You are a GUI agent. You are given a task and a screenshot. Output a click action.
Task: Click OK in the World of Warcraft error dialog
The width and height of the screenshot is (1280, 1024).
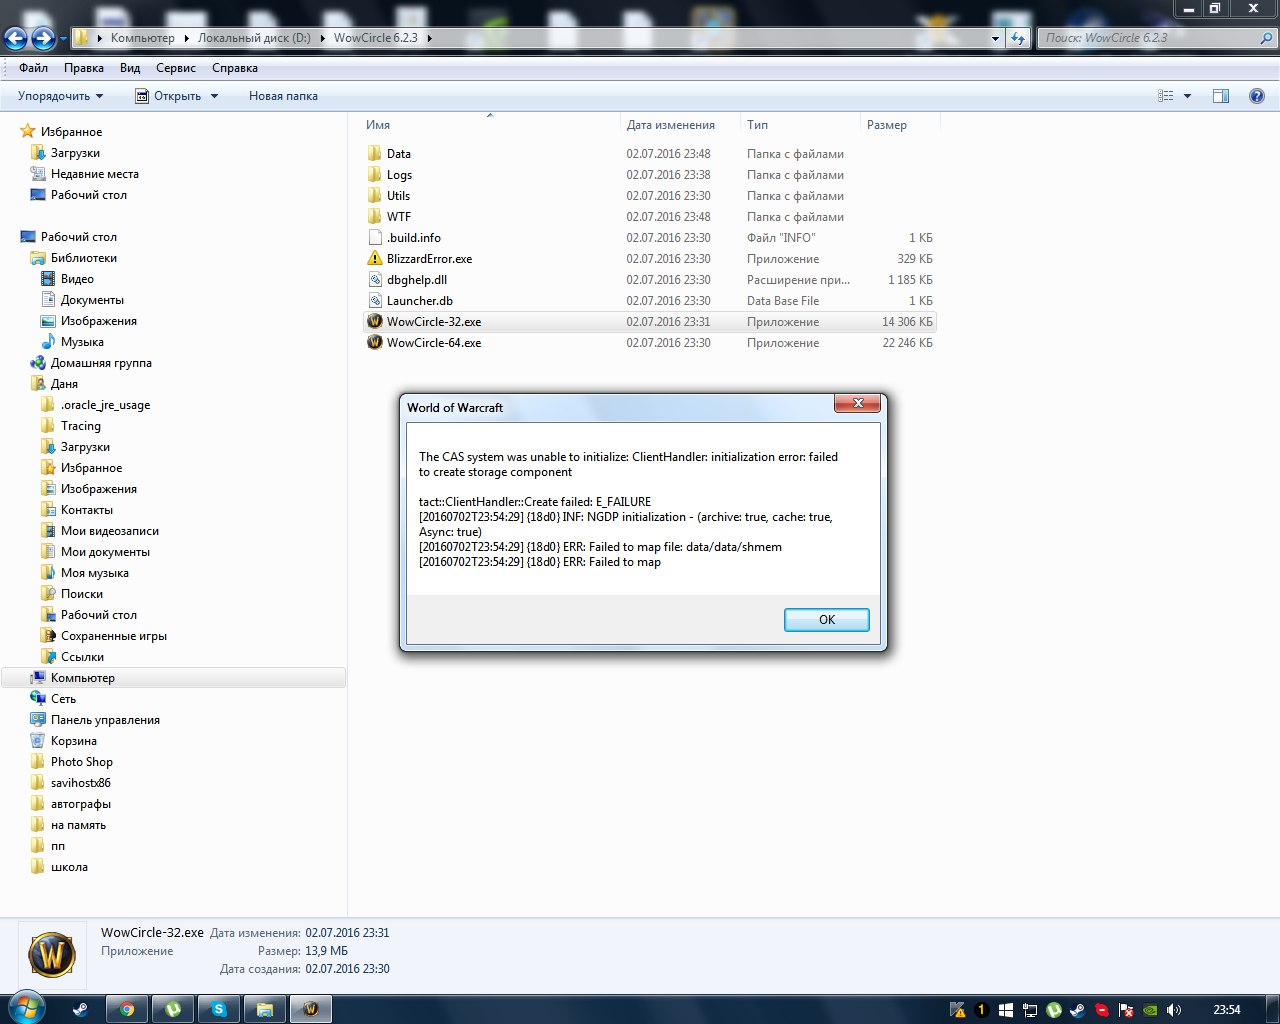(x=826, y=620)
